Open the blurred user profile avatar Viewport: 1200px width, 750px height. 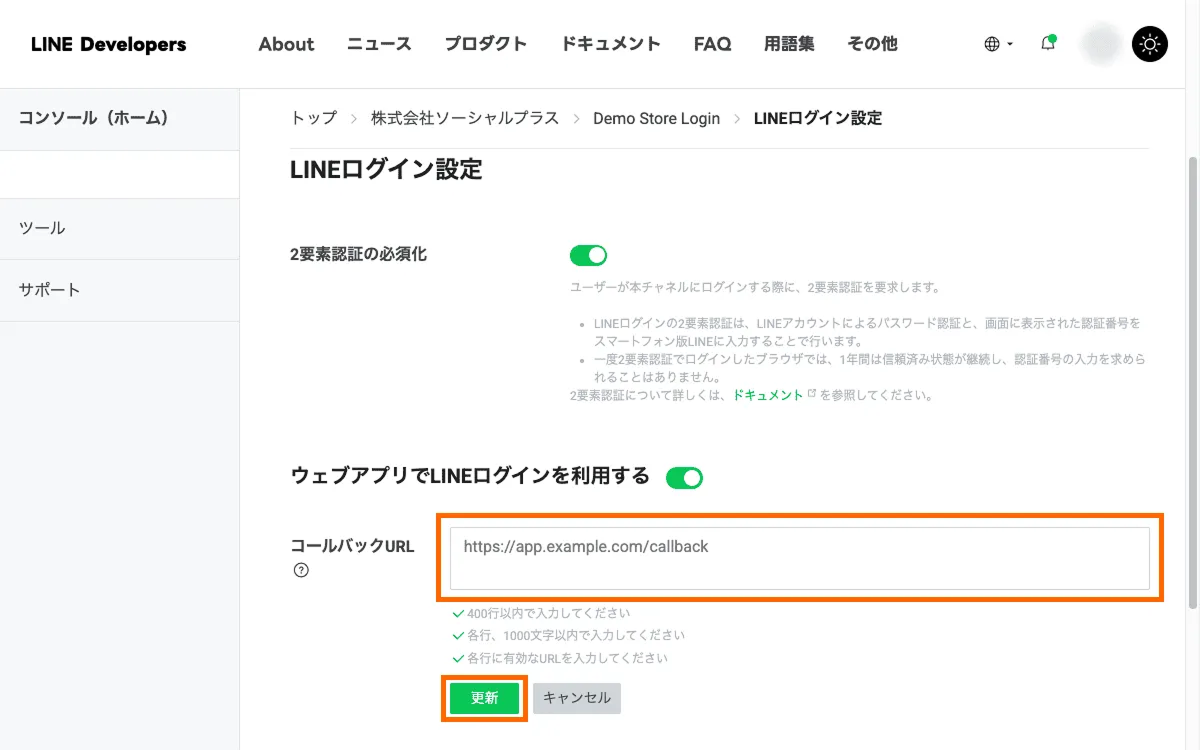tap(1103, 44)
